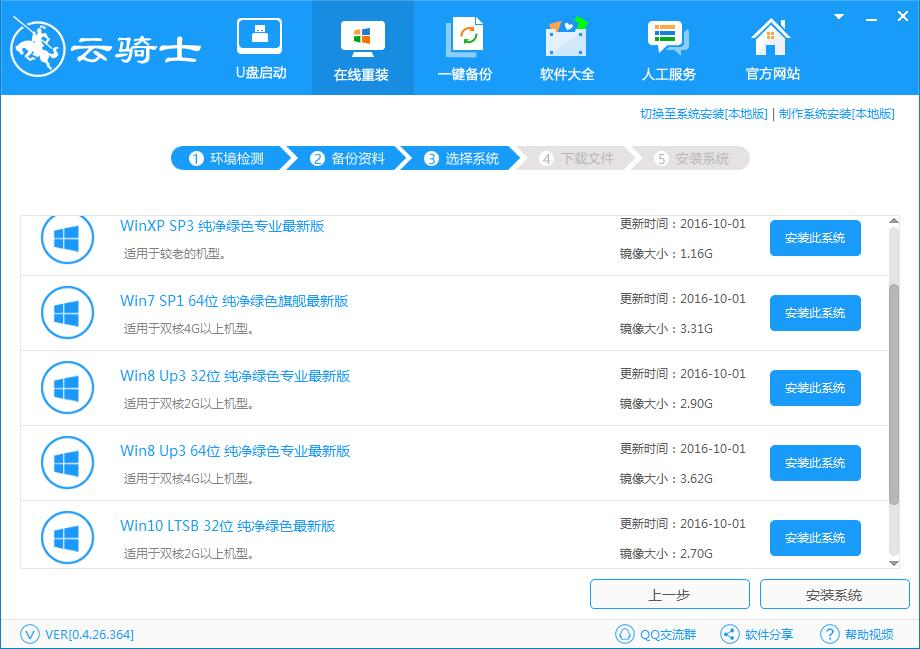Switch to the 在线重装 tab
This screenshot has width=920, height=649.
point(362,45)
